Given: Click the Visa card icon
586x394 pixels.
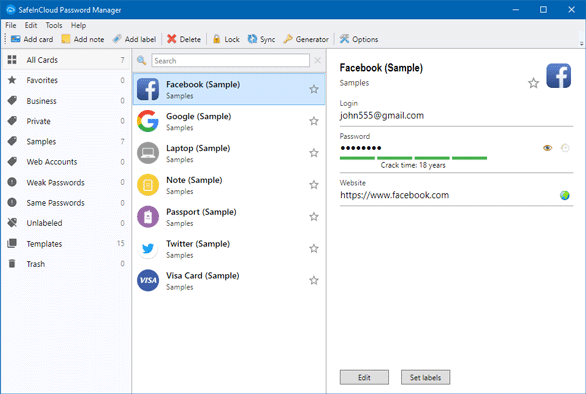Looking at the screenshot, I should coord(148,280).
